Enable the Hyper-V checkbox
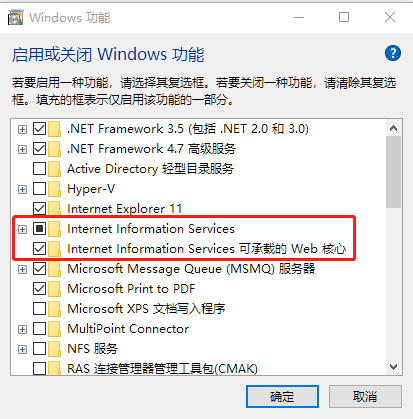The height and width of the screenshot is (419, 413). 39,189
